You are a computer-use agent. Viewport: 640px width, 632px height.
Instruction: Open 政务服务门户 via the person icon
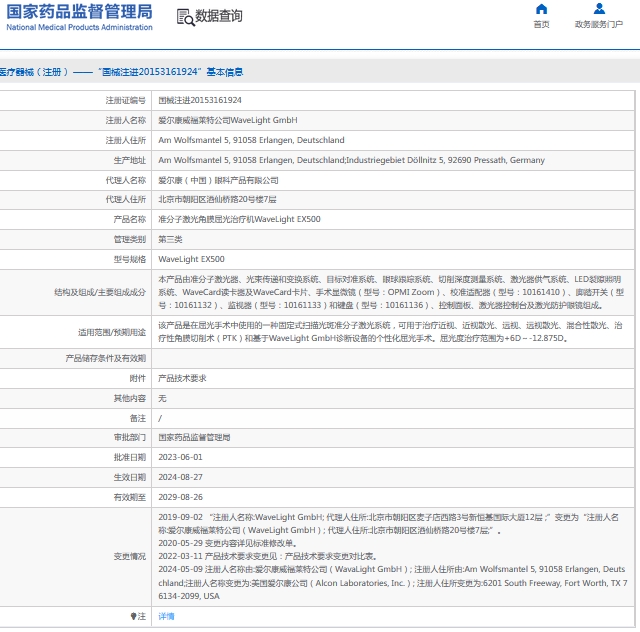(599, 9)
